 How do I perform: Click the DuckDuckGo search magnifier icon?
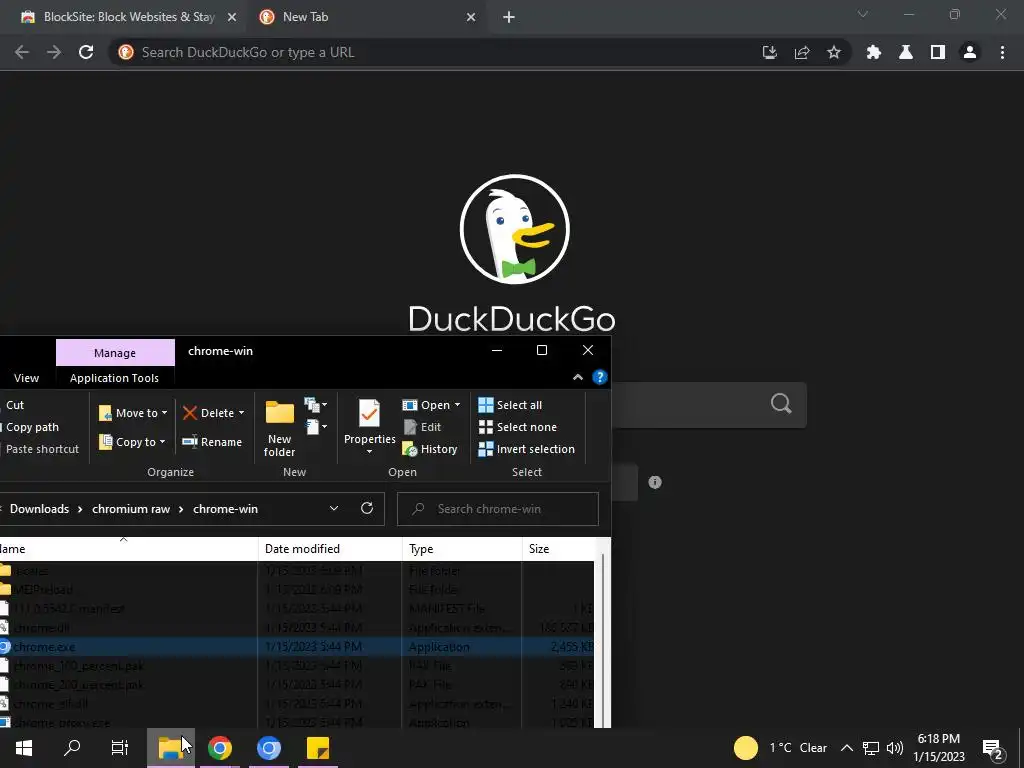point(781,404)
